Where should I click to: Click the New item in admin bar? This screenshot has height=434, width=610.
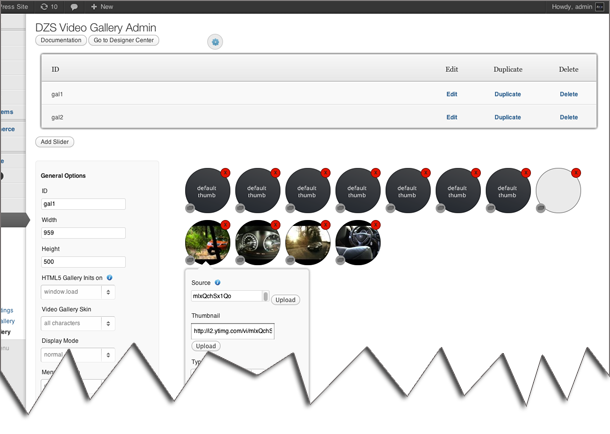click(102, 7)
